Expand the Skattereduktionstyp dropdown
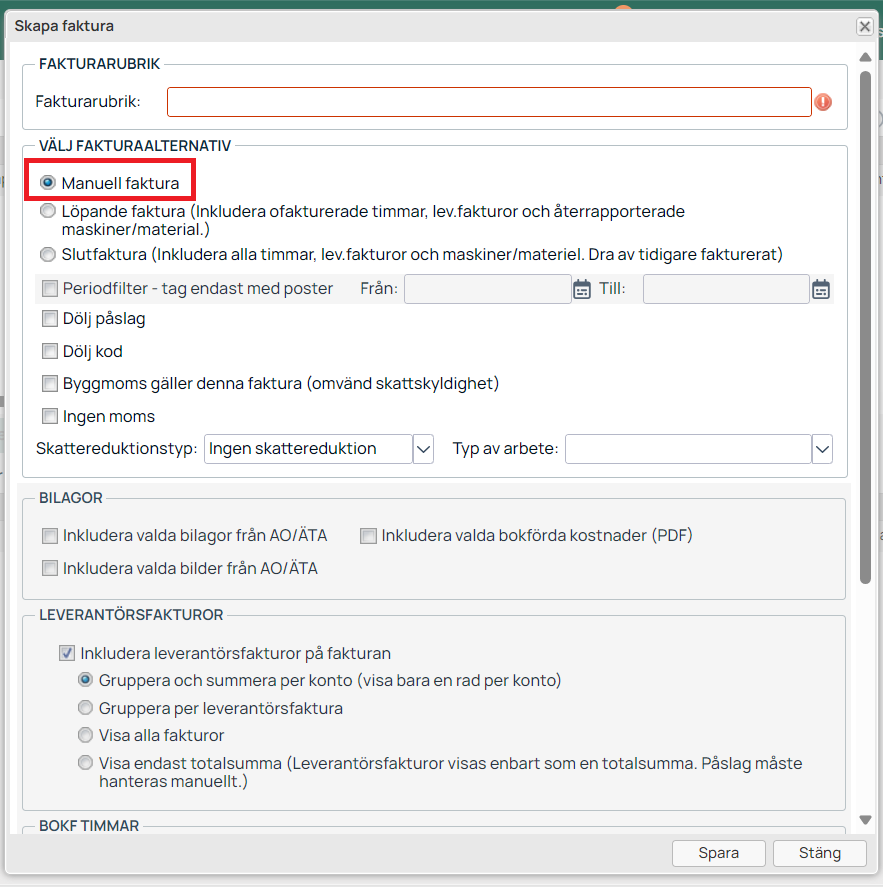This screenshot has height=887, width=883. coord(423,449)
